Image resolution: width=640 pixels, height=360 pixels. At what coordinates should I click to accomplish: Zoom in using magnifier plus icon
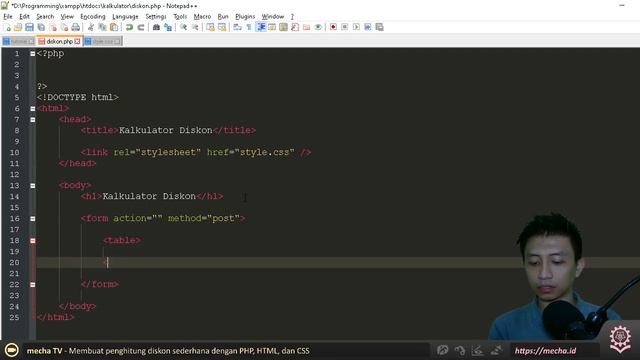pos(184,27)
